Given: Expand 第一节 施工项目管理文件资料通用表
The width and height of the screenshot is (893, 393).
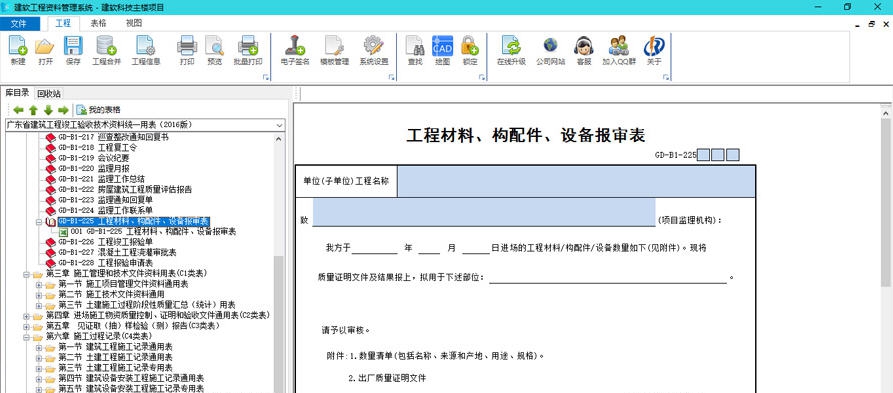Looking at the screenshot, I should point(39,284).
